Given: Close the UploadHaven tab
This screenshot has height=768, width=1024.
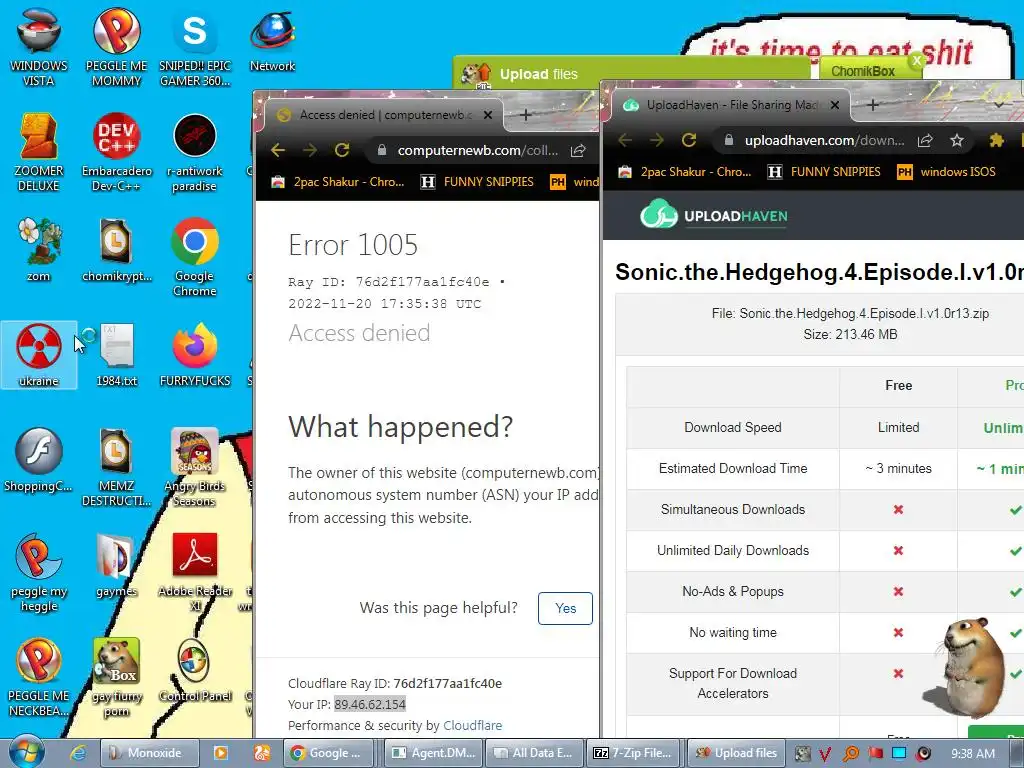Looking at the screenshot, I should click(x=835, y=104).
